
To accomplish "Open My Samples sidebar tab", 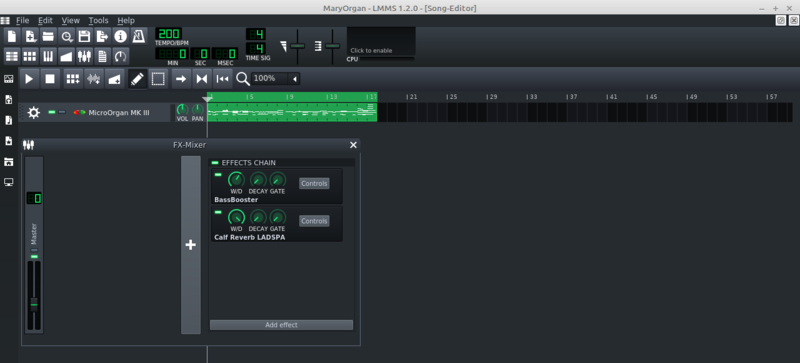I will point(9,120).
